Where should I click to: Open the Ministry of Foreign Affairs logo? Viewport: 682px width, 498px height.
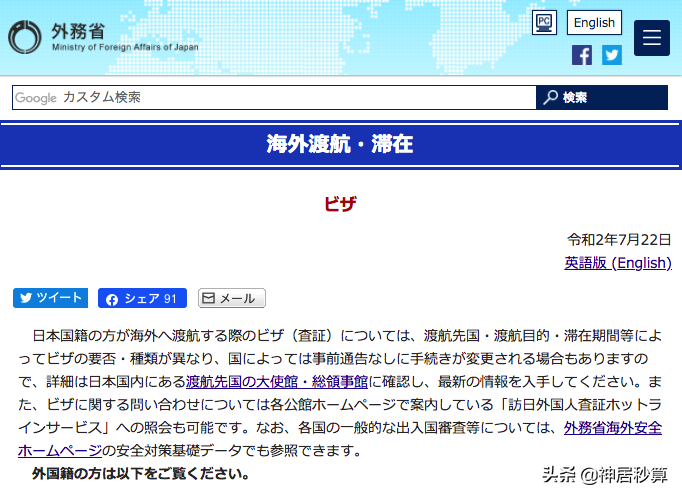point(104,37)
